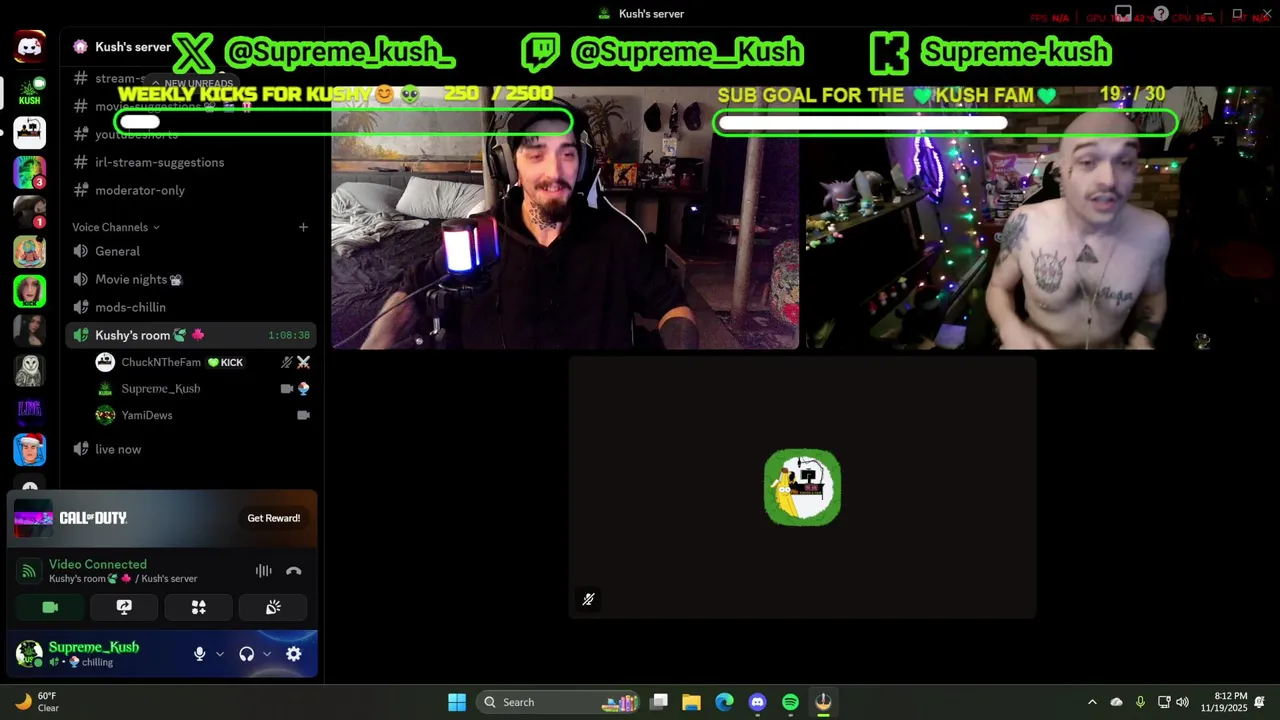Click the Windows Start button
This screenshot has height=720, width=1280.
[457, 702]
